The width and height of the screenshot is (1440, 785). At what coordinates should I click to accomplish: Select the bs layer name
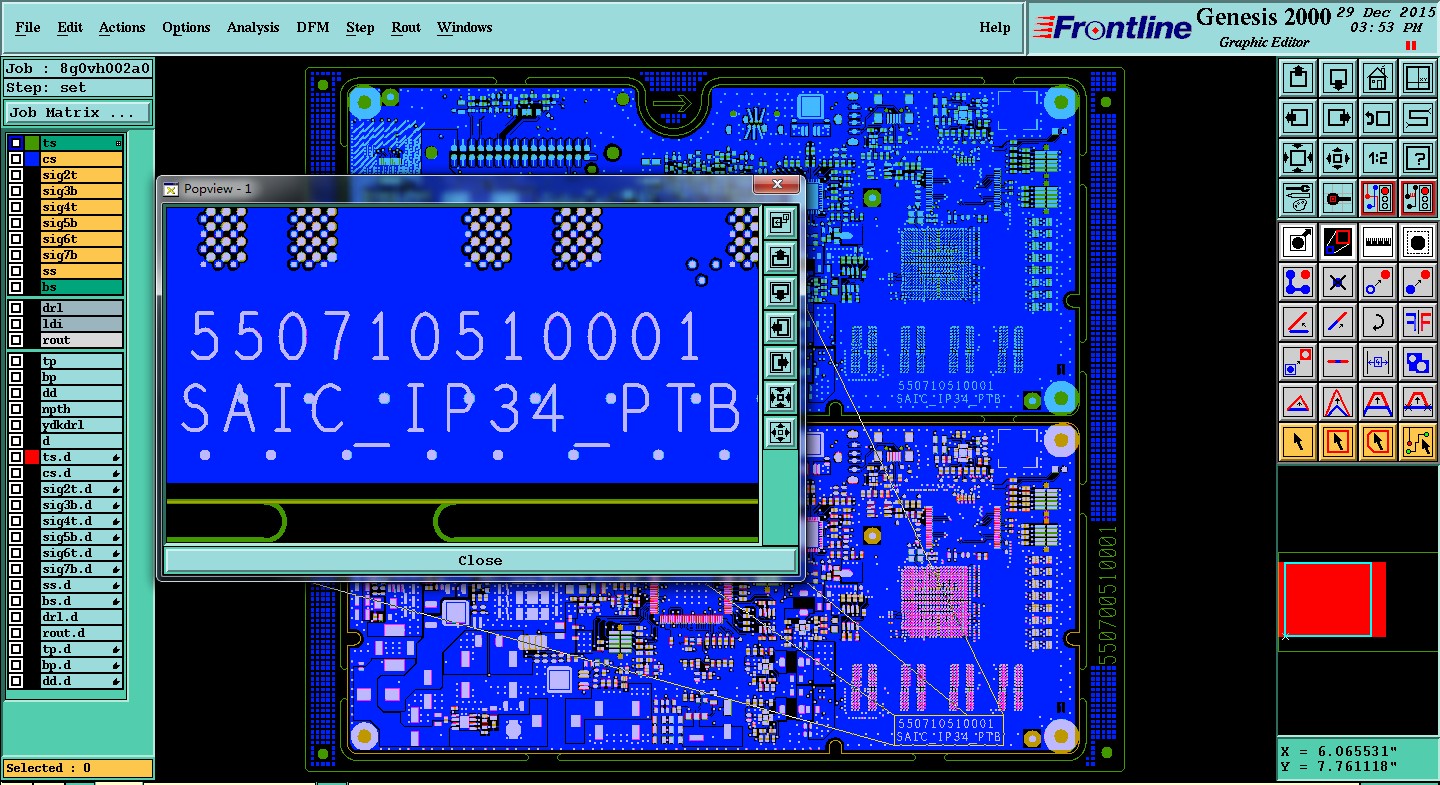click(x=81, y=287)
